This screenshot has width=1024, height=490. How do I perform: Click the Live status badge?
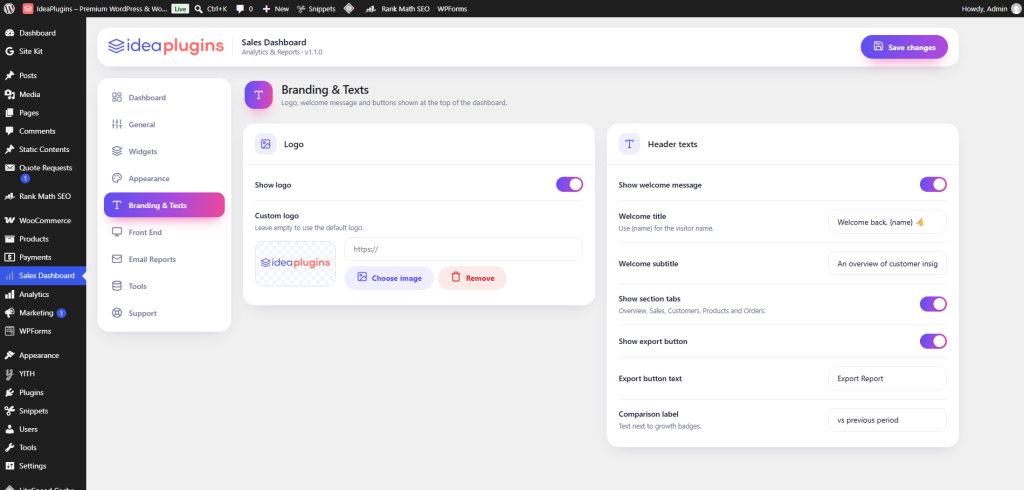(x=180, y=9)
